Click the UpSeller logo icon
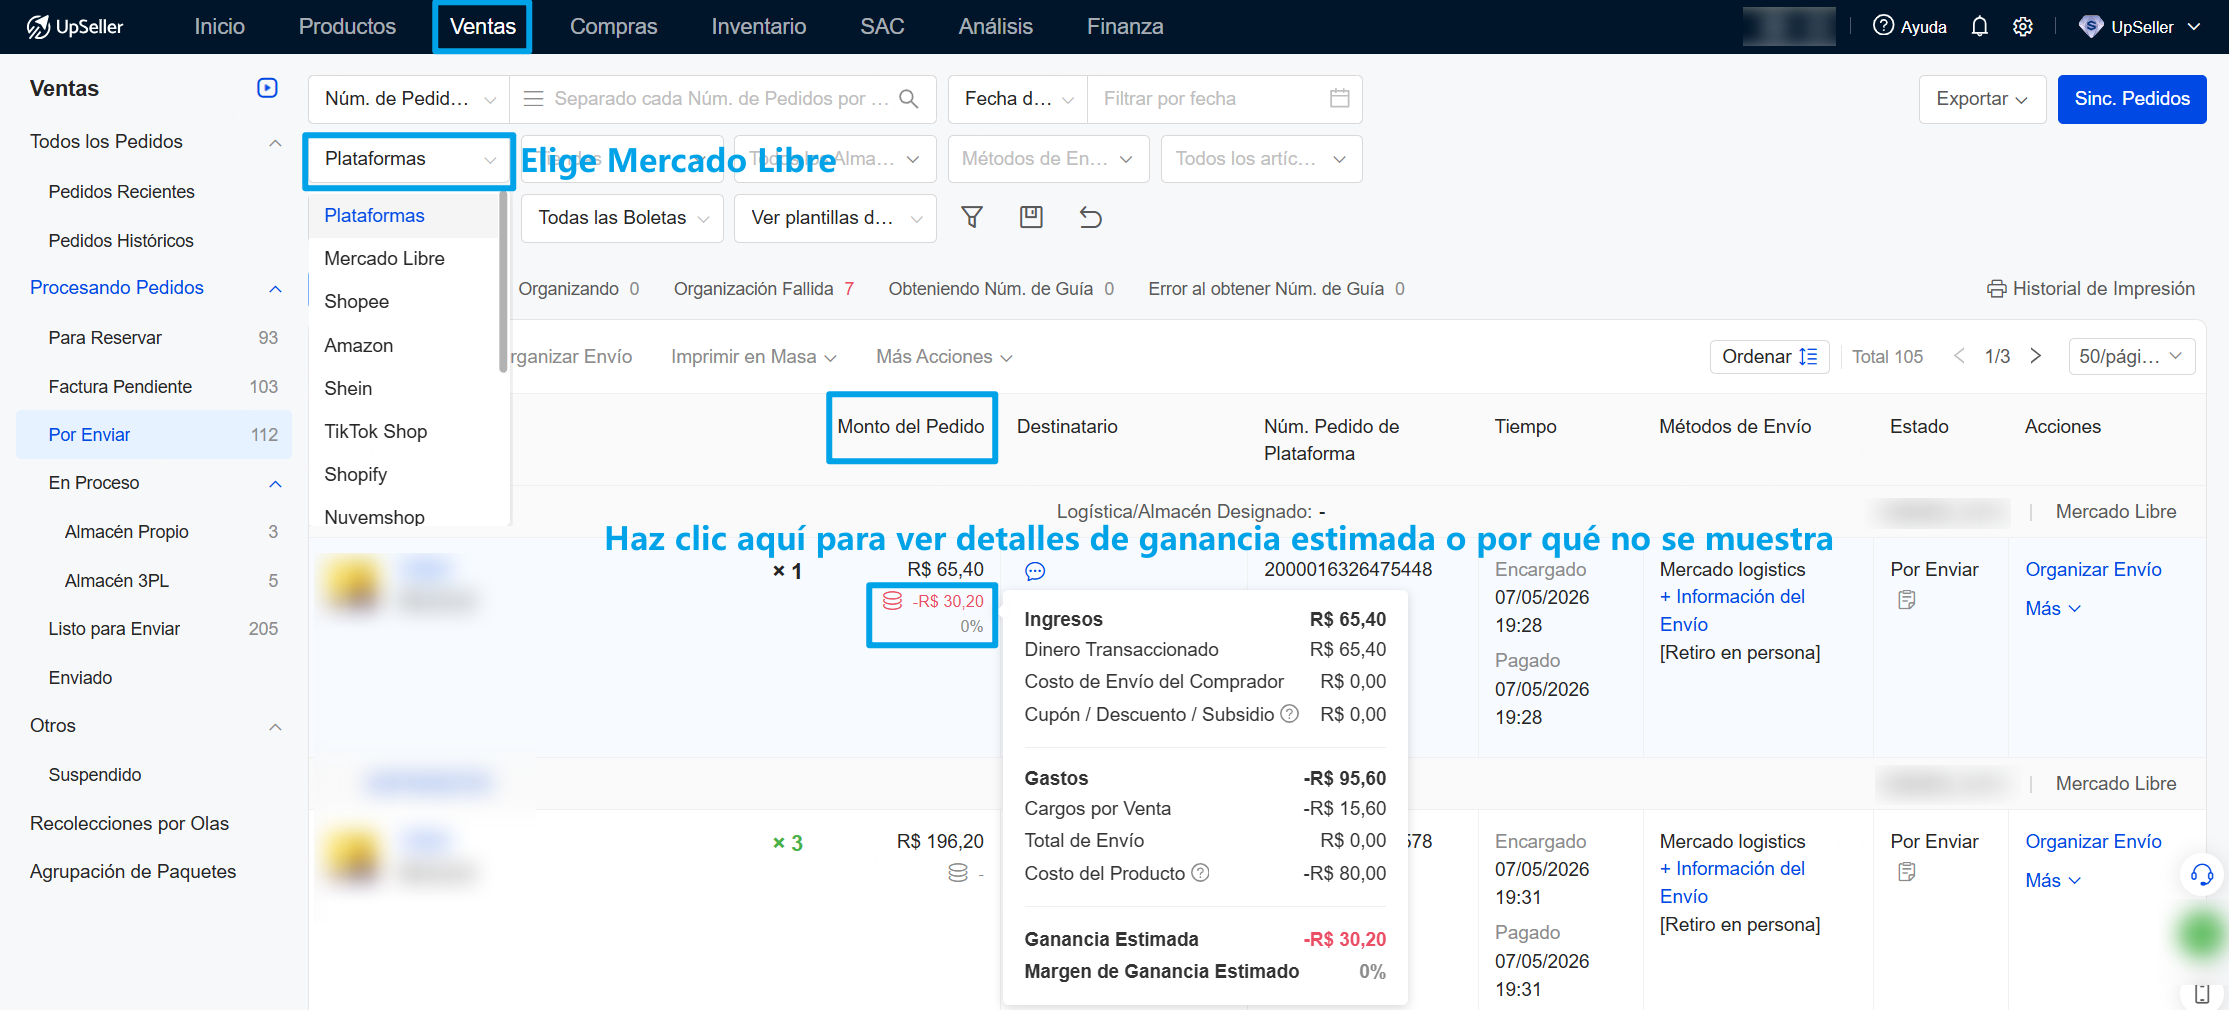Viewport: 2229px width, 1010px height. coord(38,27)
